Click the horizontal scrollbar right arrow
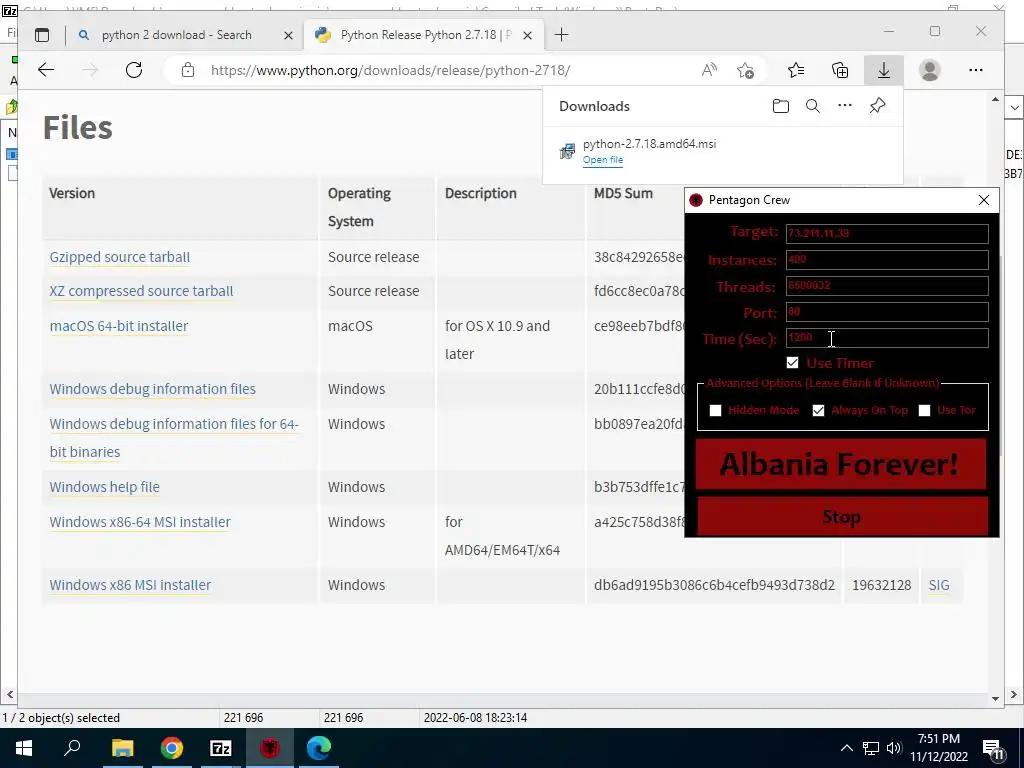This screenshot has height=768, width=1024. pos(1014,694)
